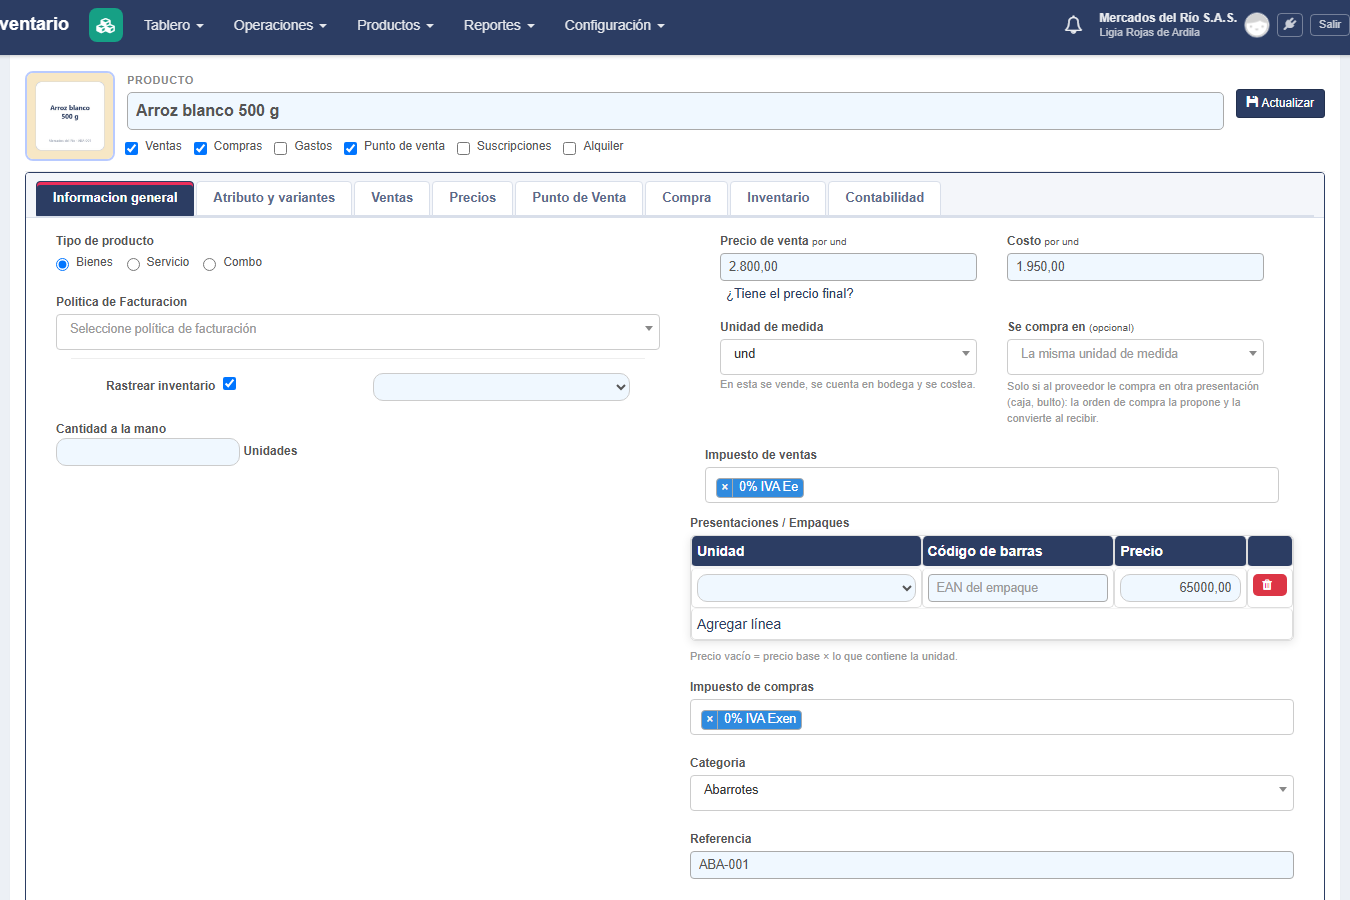The height and width of the screenshot is (900, 1350).
Task: Select the Servicio product type
Action: point(133,265)
